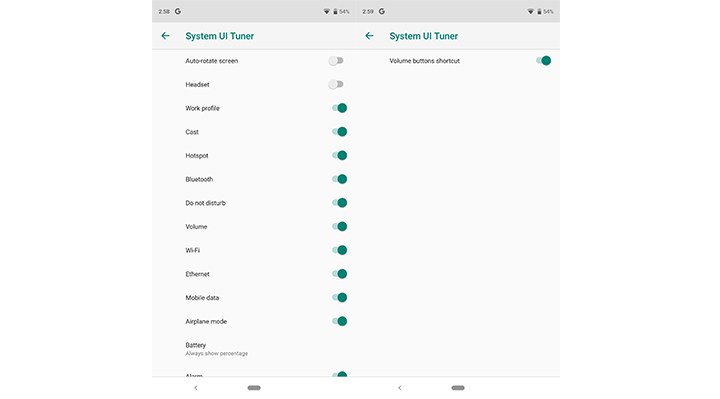The image size is (720, 399).
Task: Tap the Airplane mode label
Action: pos(206,321)
